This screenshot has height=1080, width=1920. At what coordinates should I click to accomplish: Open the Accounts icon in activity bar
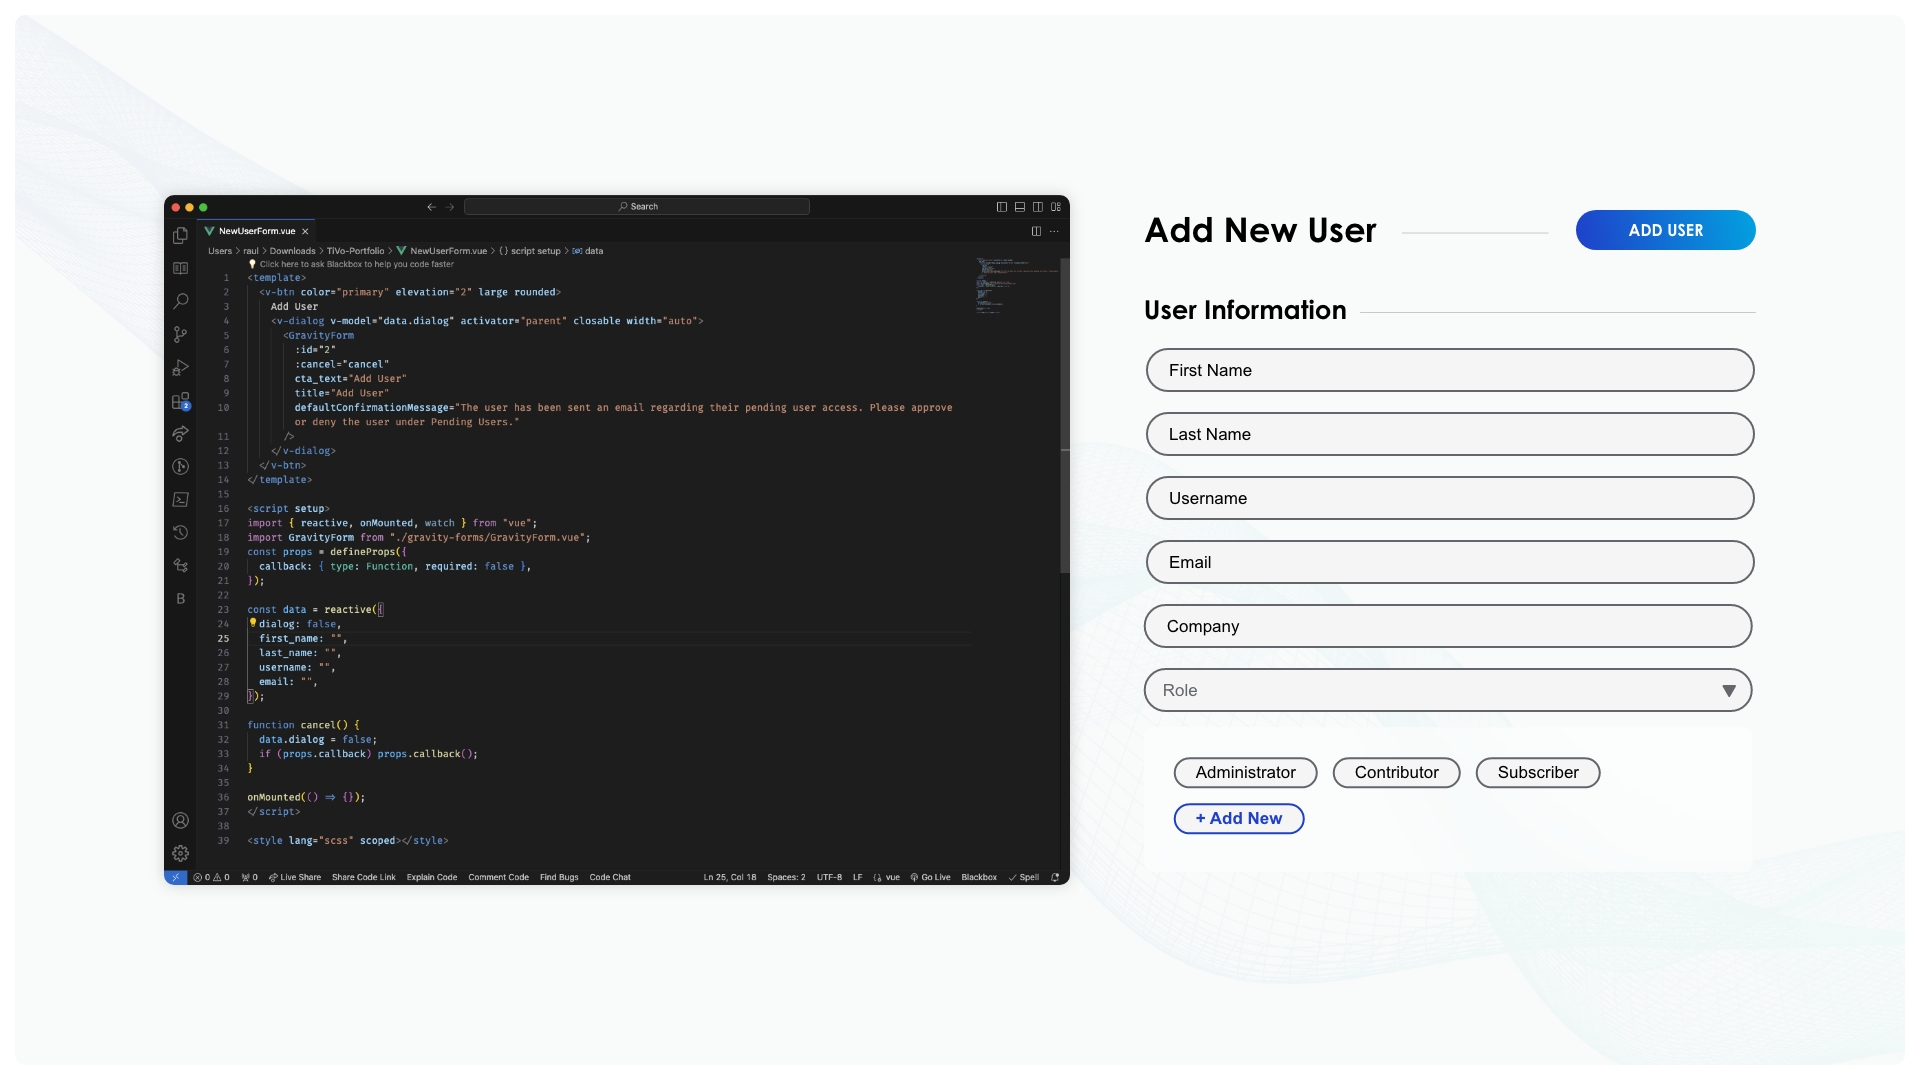(180, 820)
